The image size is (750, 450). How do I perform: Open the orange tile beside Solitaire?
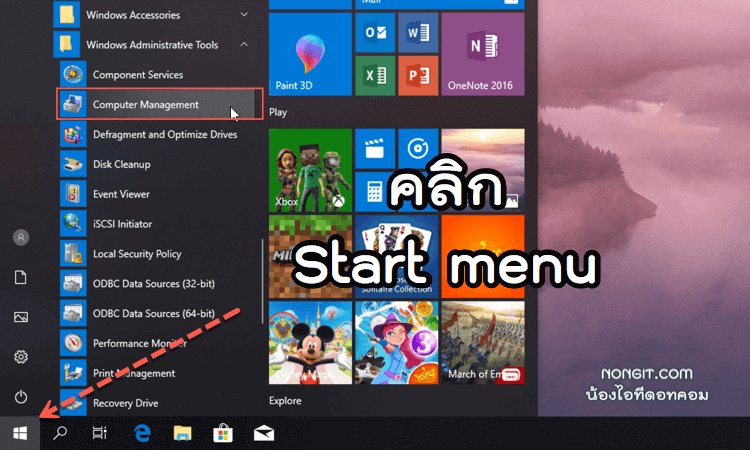pos(483,256)
